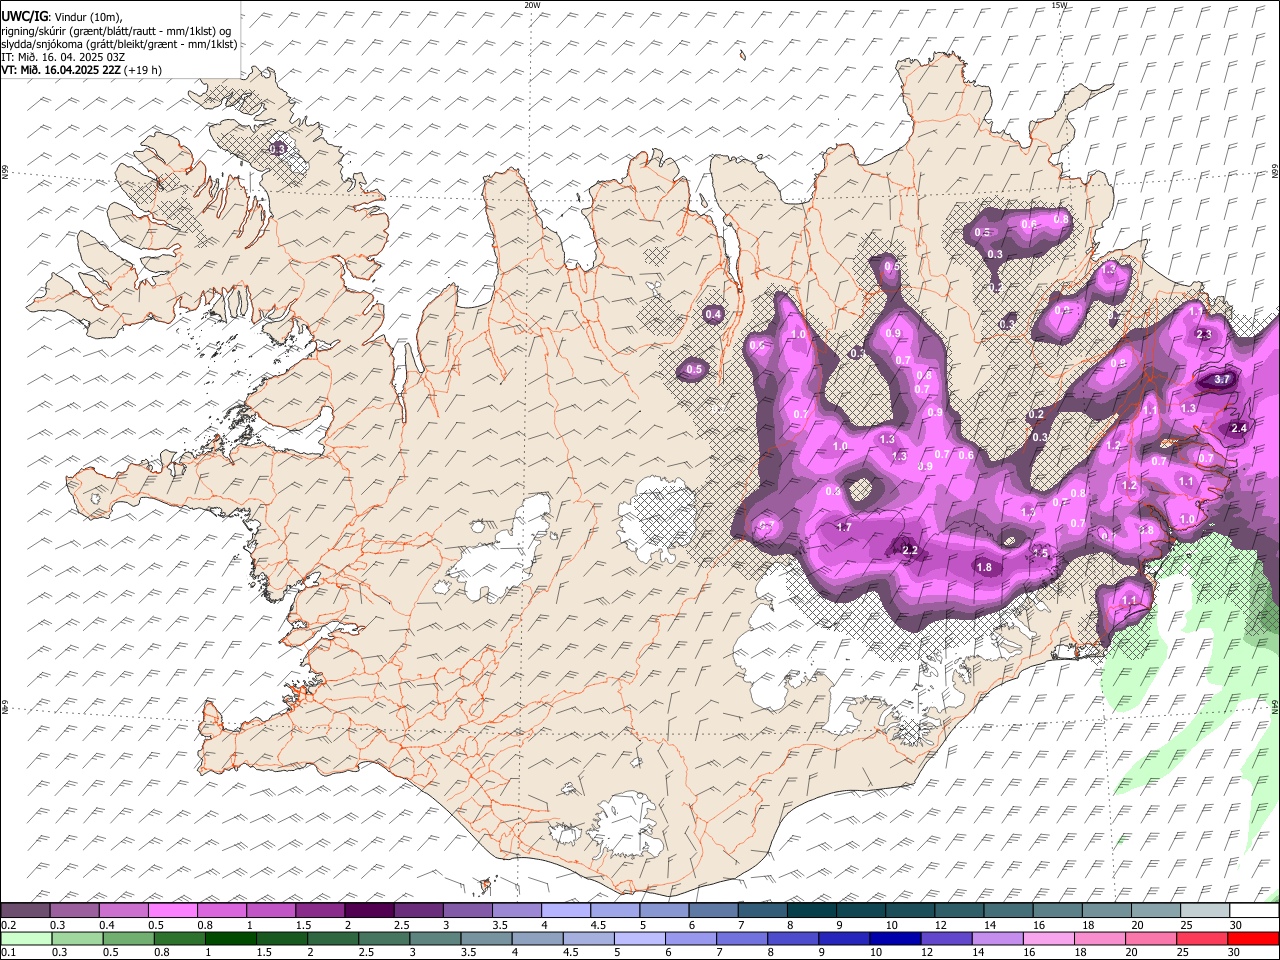Click the 0.5–0.8 medium green rain legend swatch
Viewport: 1280px width, 960px height.
point(129,938)
